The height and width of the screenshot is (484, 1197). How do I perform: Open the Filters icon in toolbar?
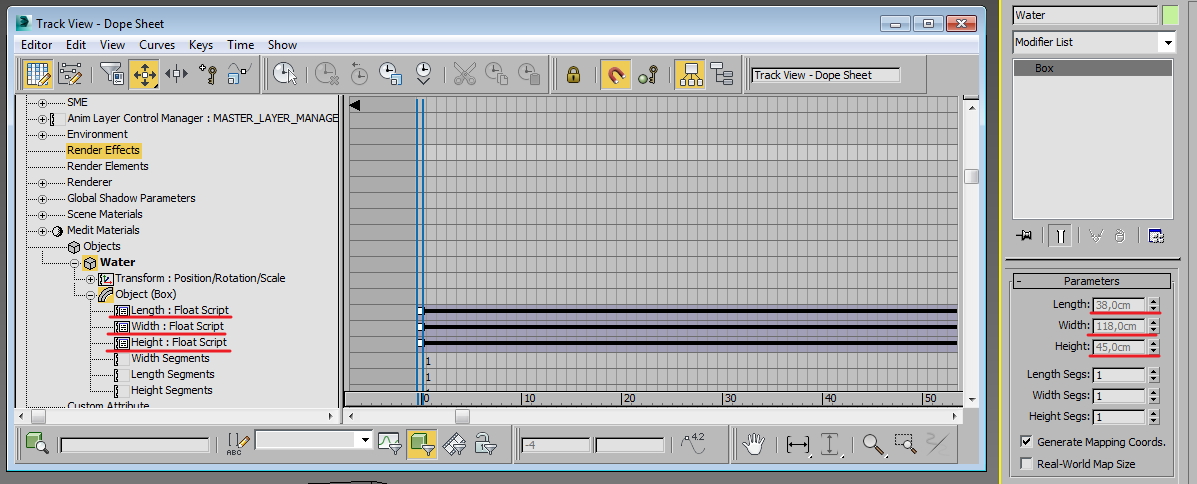click(x=112, y=75)
